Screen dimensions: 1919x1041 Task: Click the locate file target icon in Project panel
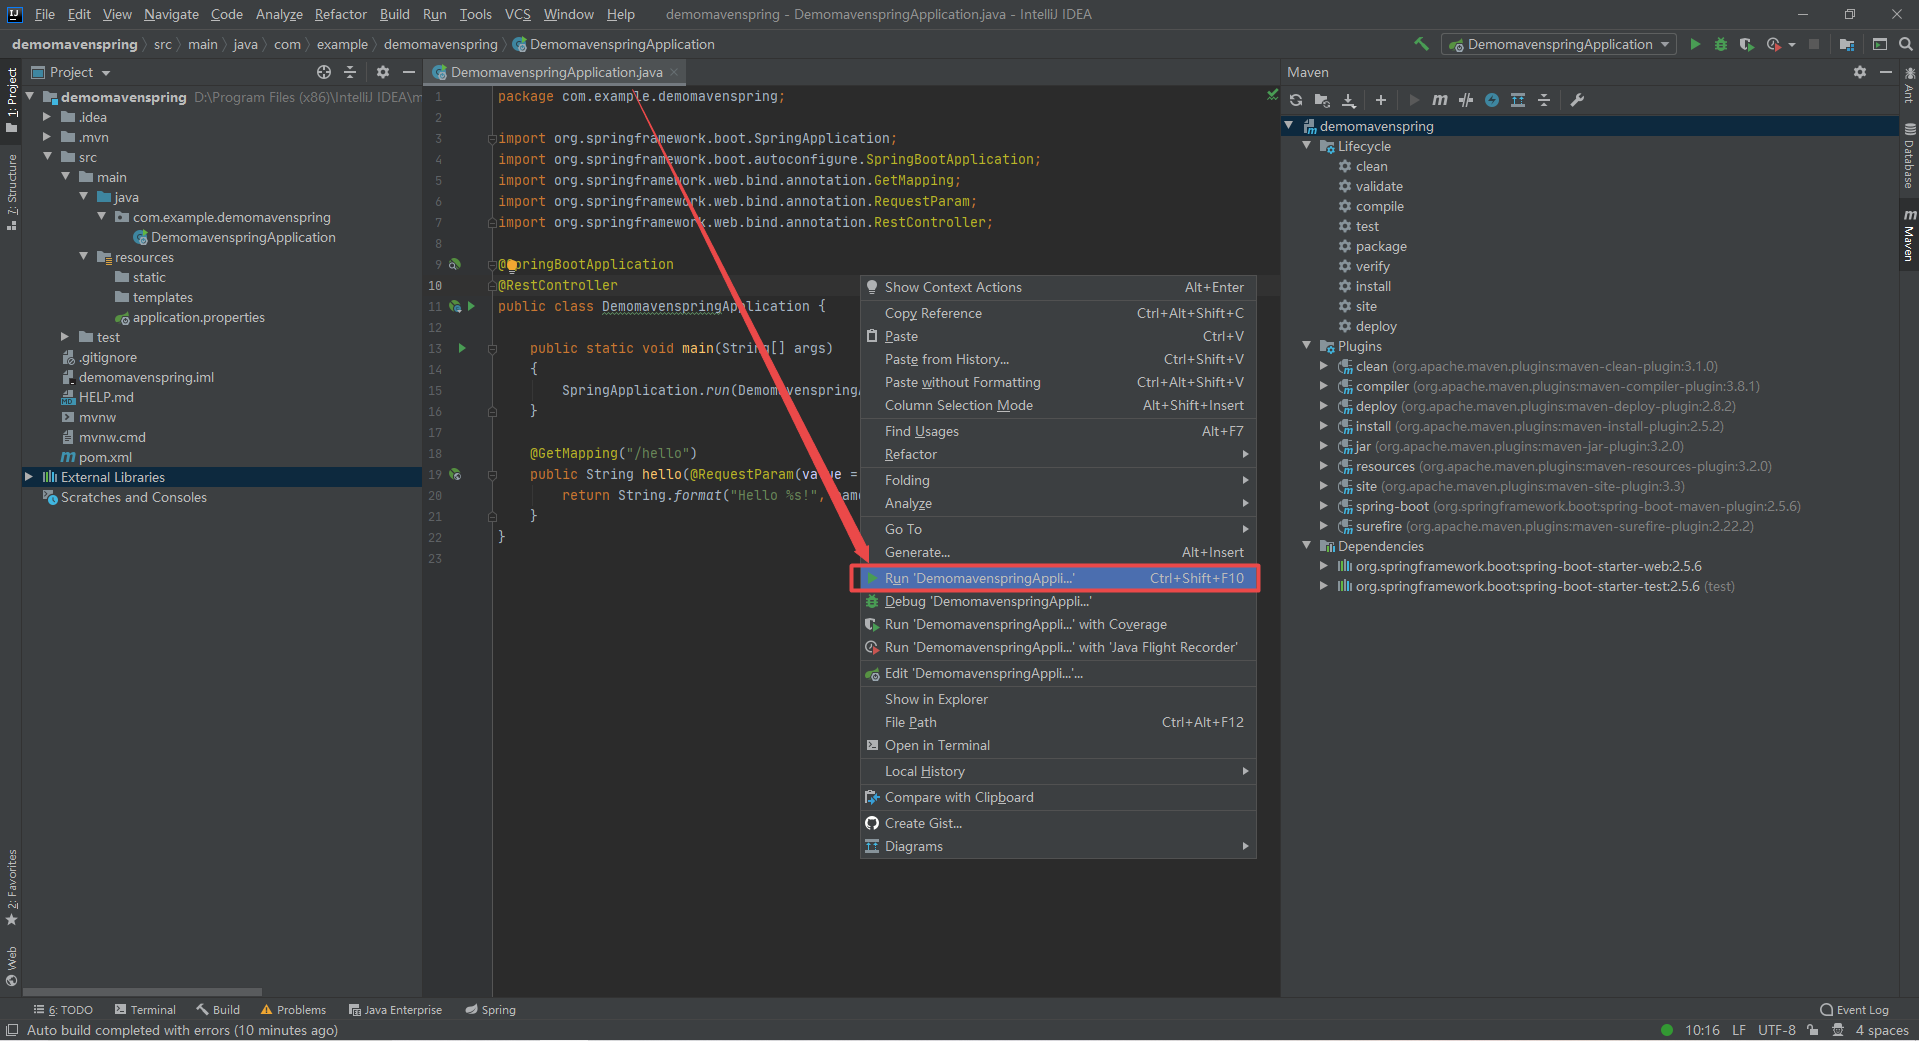click(x=324, y=72)
